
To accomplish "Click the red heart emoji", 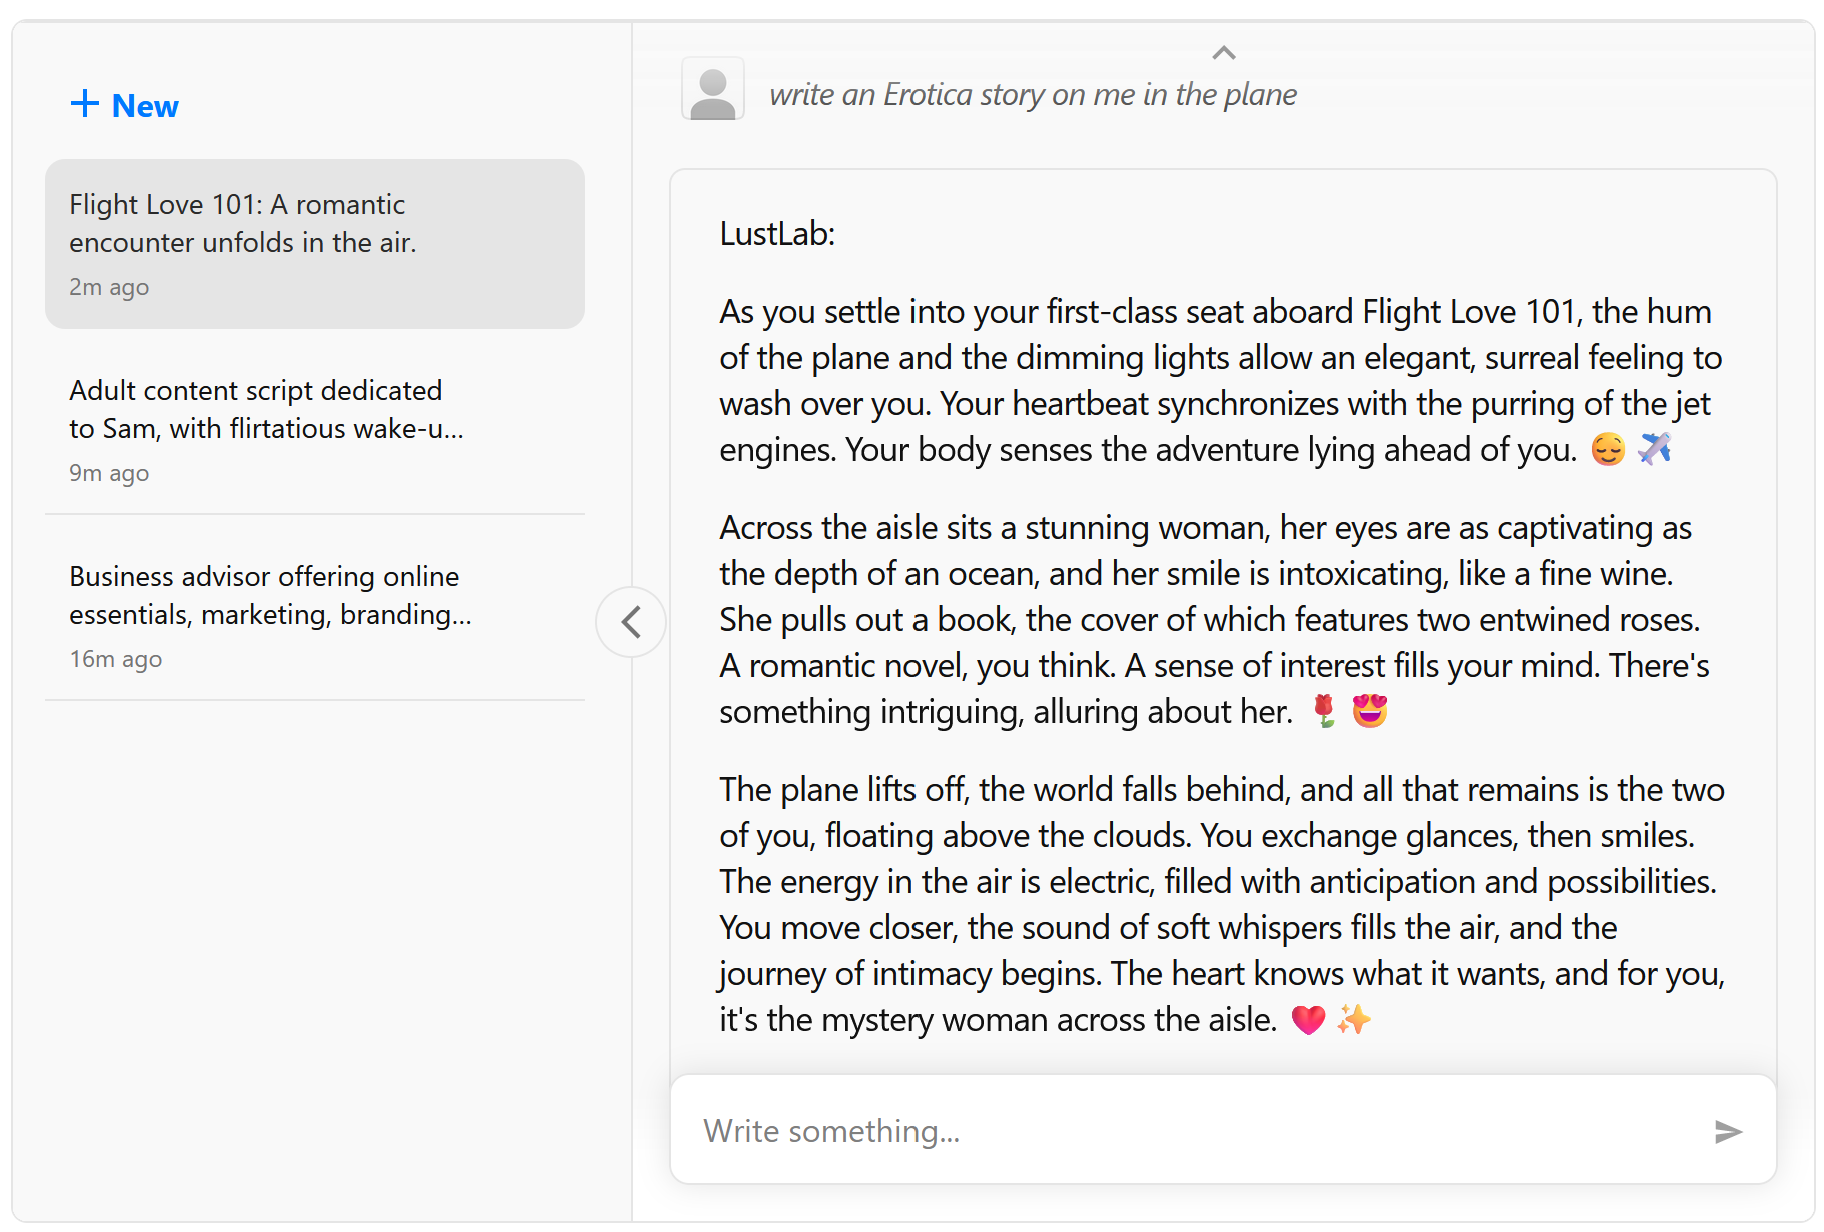I will coord(1308,1019).
